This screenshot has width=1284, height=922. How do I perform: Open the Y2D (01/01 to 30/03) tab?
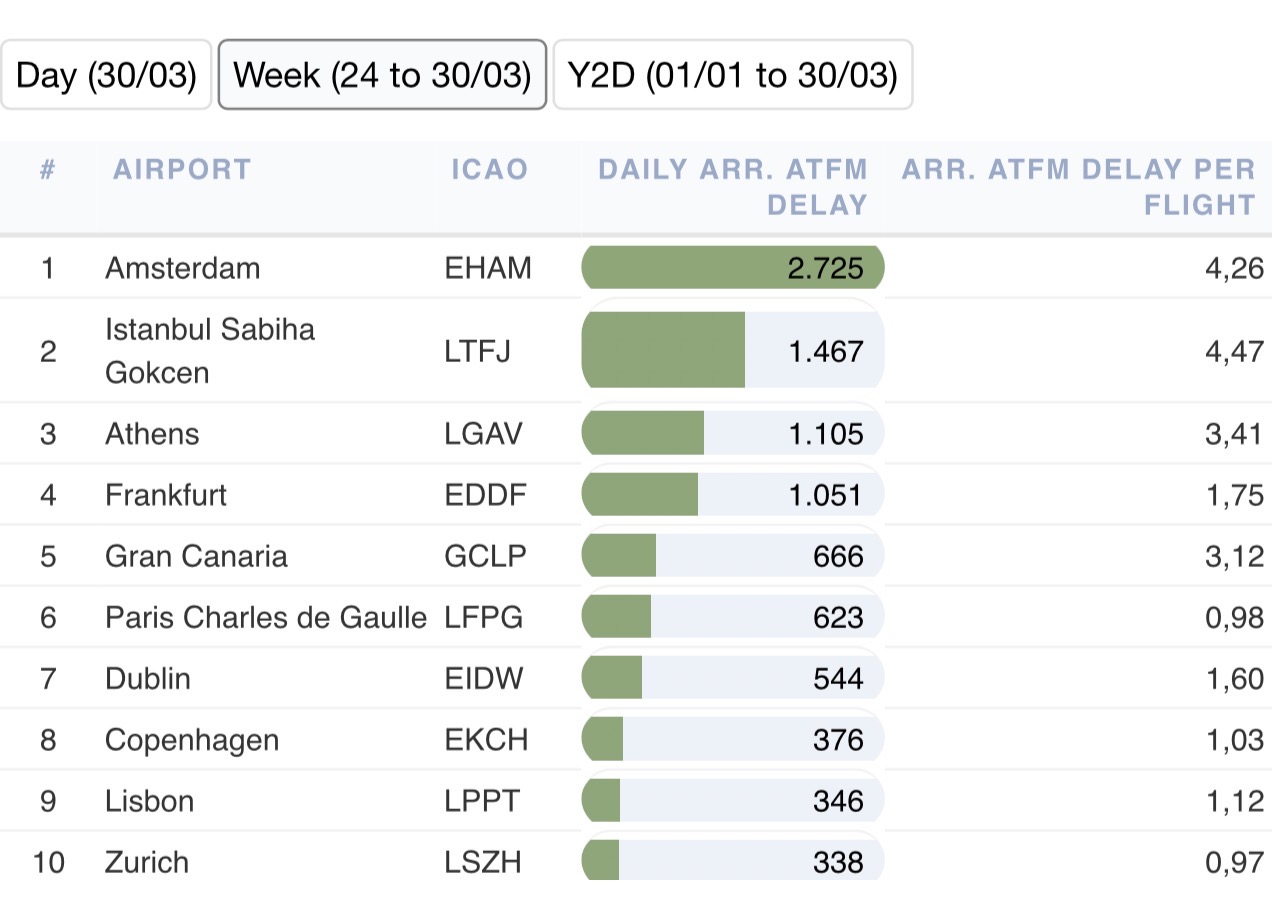[x=732, y=75]
